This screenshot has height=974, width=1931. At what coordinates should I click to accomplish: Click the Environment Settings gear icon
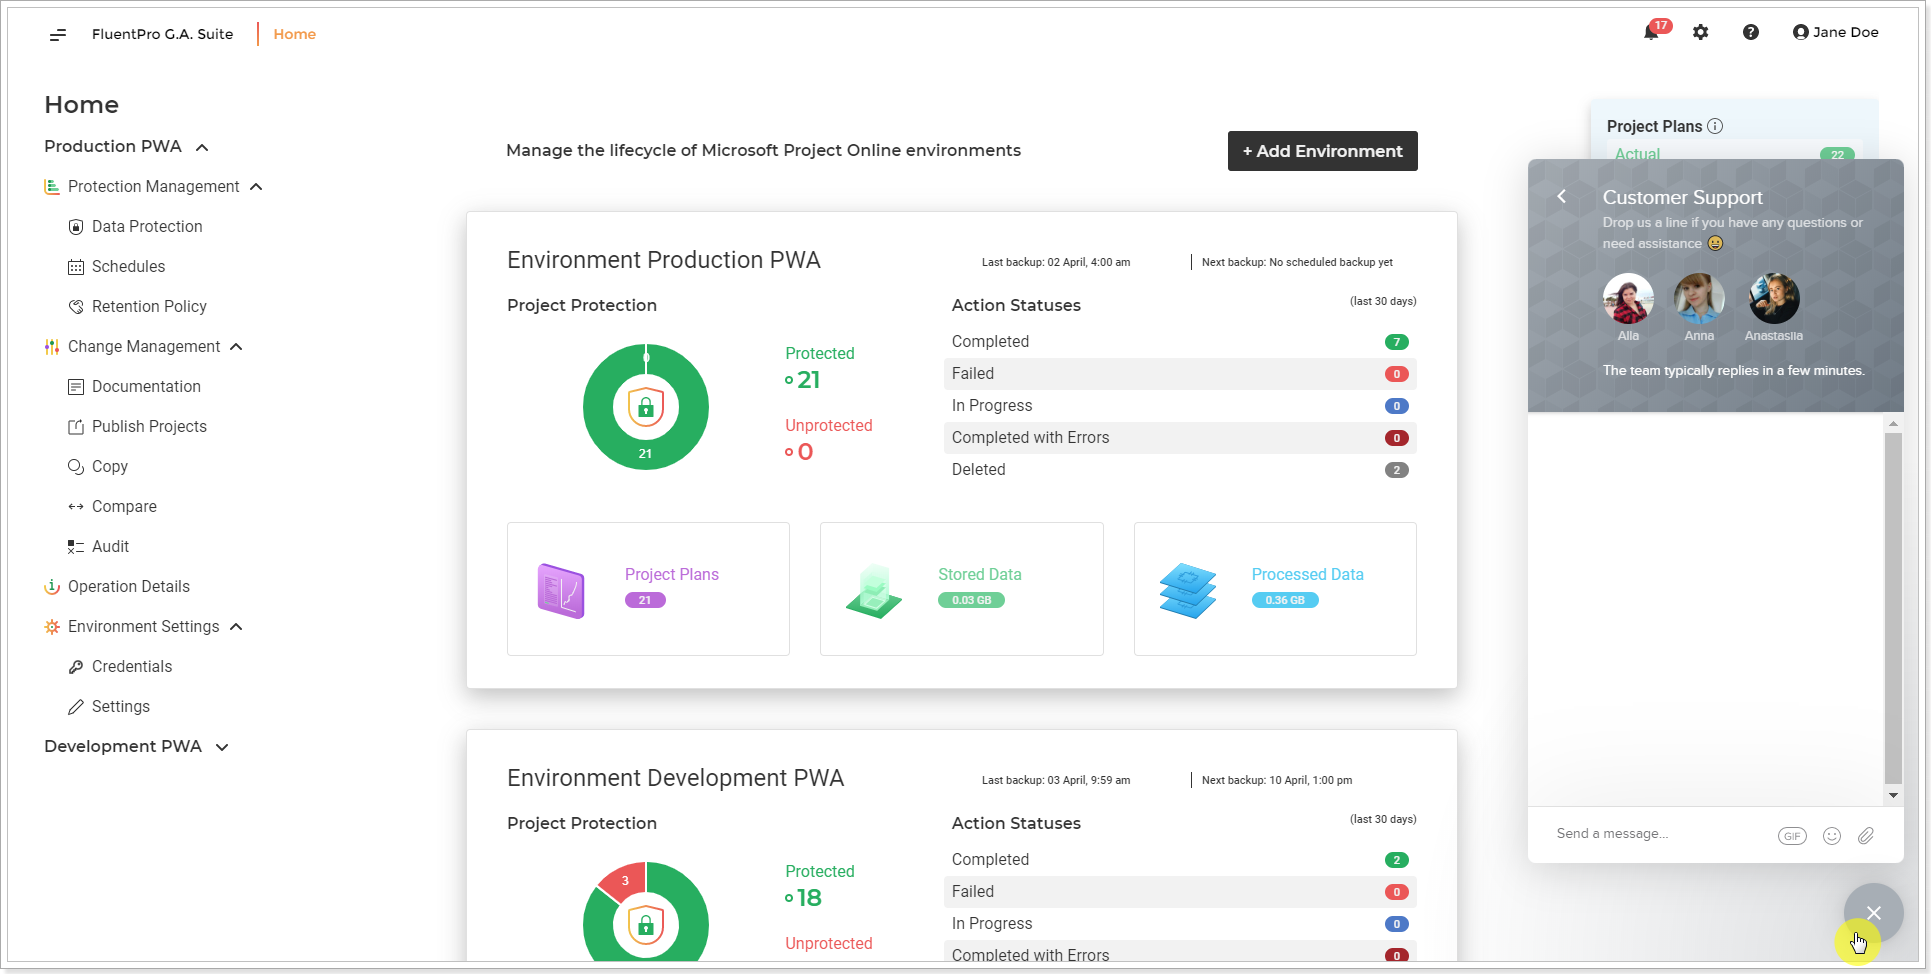(x=52, y=627)
